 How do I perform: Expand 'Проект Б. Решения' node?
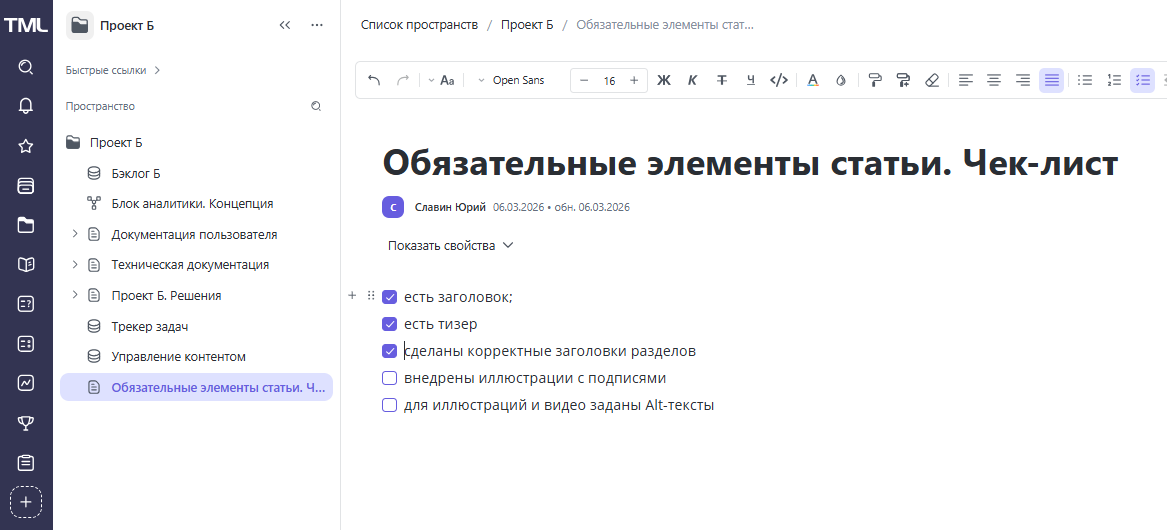point(74,295)
